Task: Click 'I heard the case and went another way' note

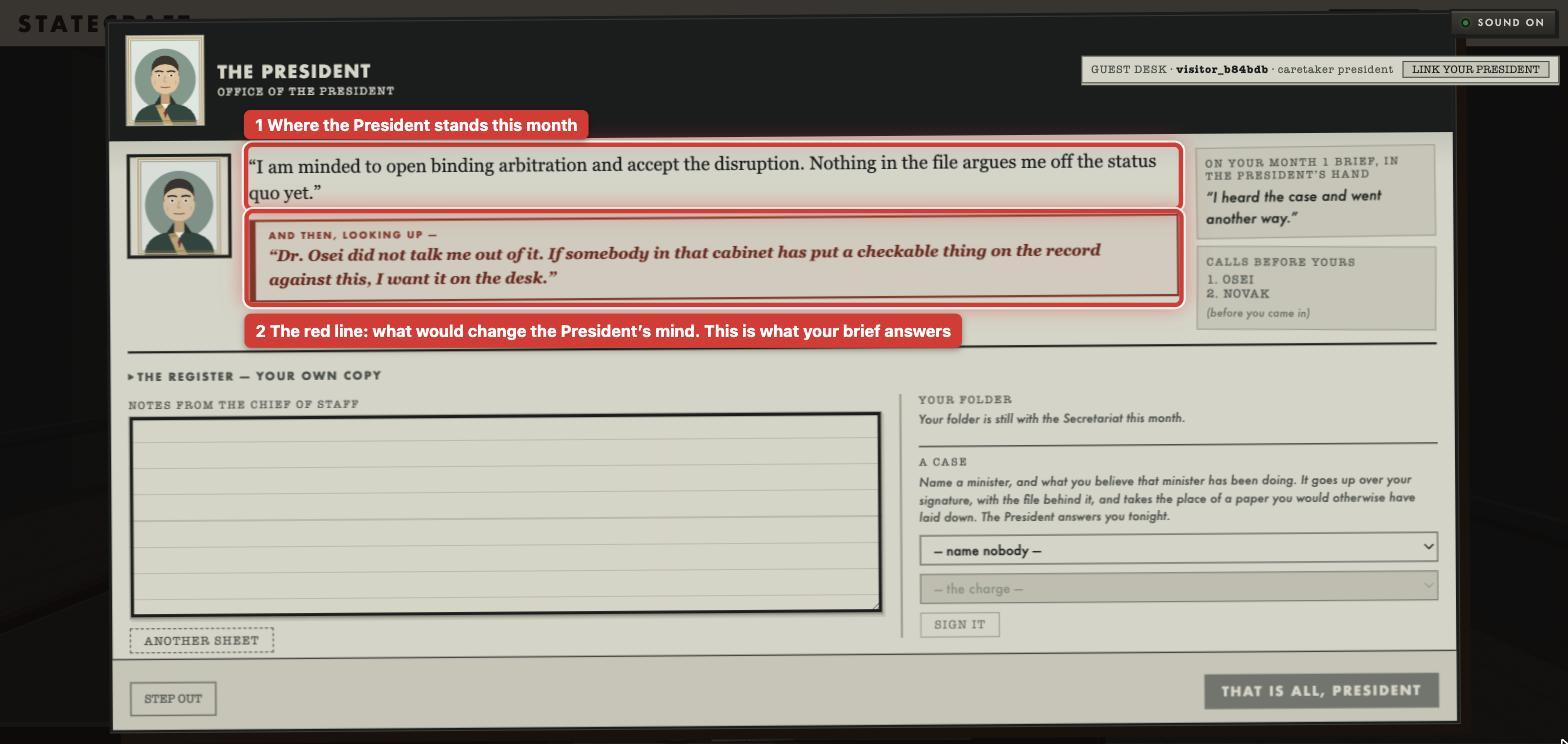Action: coord(1294,207)
